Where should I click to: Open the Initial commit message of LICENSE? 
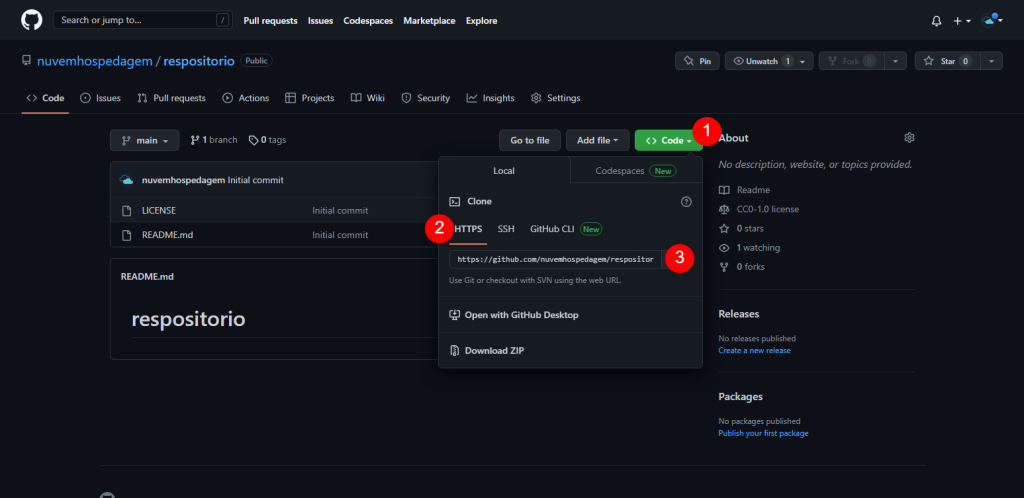[340, 210]
